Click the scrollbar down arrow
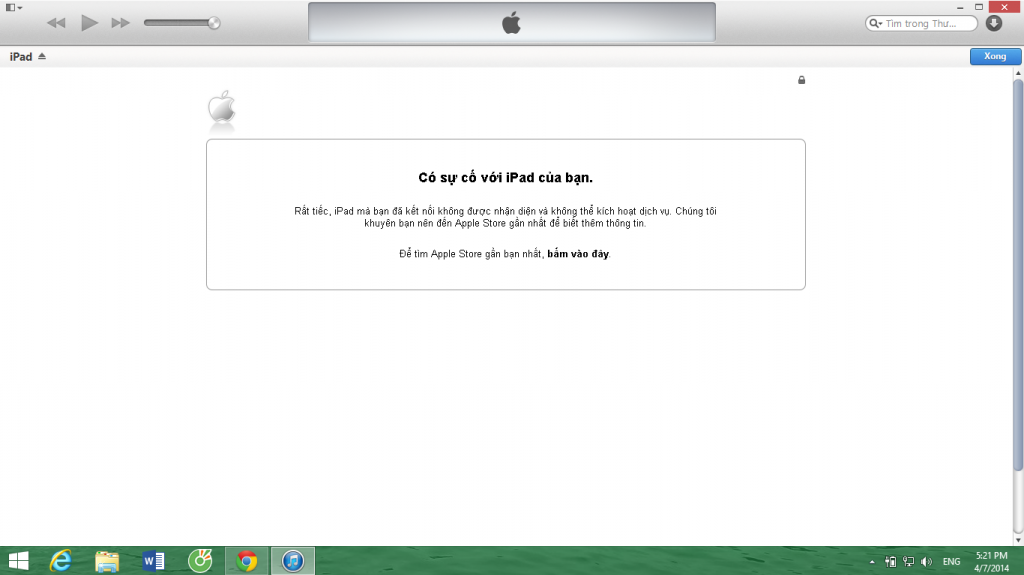This screenshot has width=1024, height=575. [x=1017, y=540]
